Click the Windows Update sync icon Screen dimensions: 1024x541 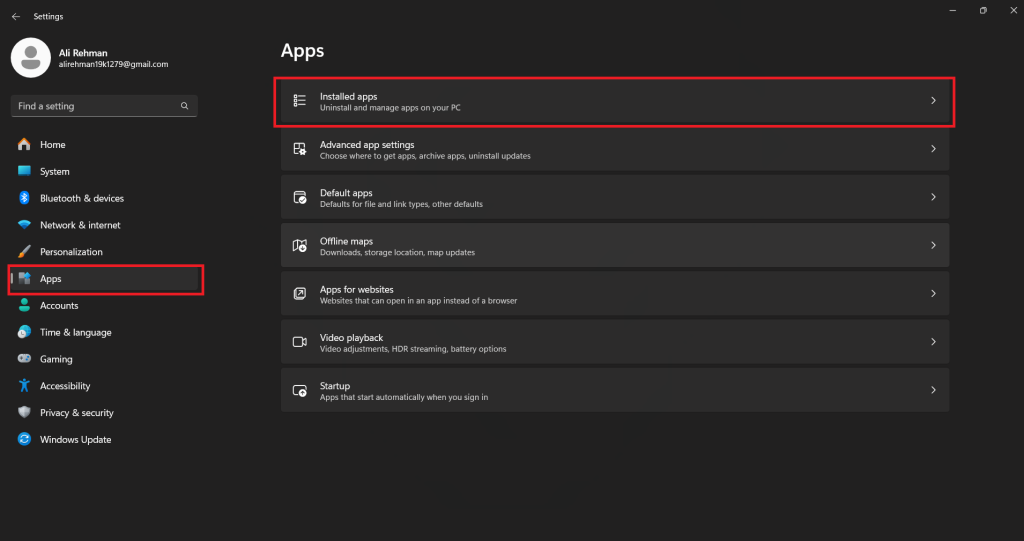pos(24,439)
